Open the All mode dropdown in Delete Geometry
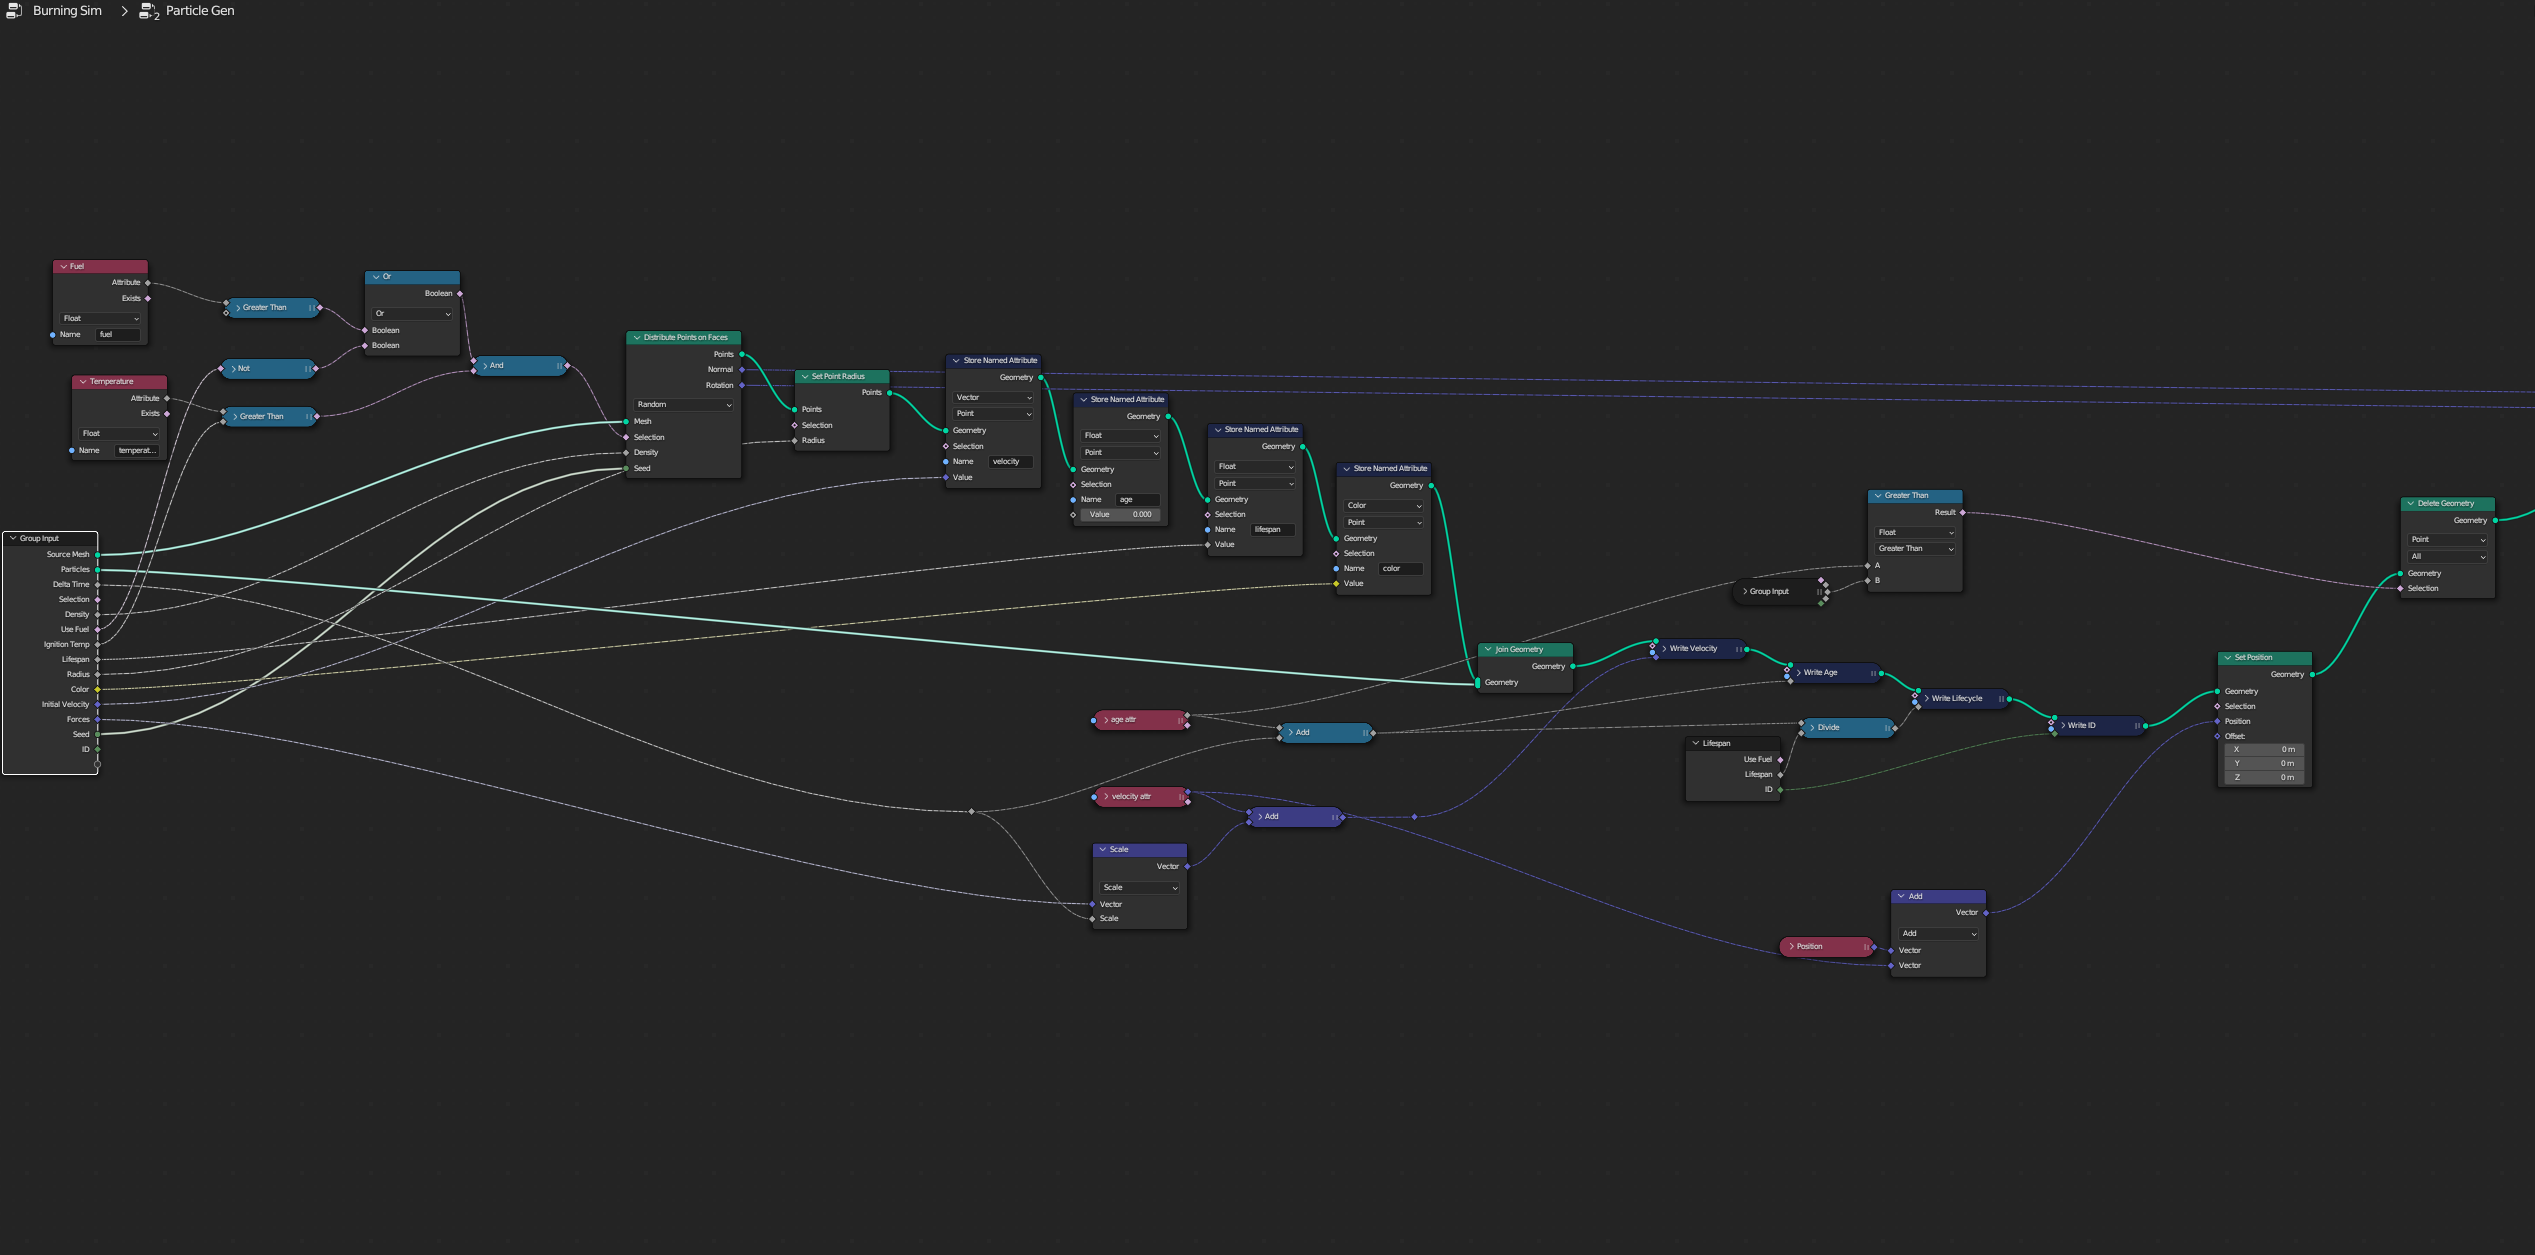 point(2448,557)
